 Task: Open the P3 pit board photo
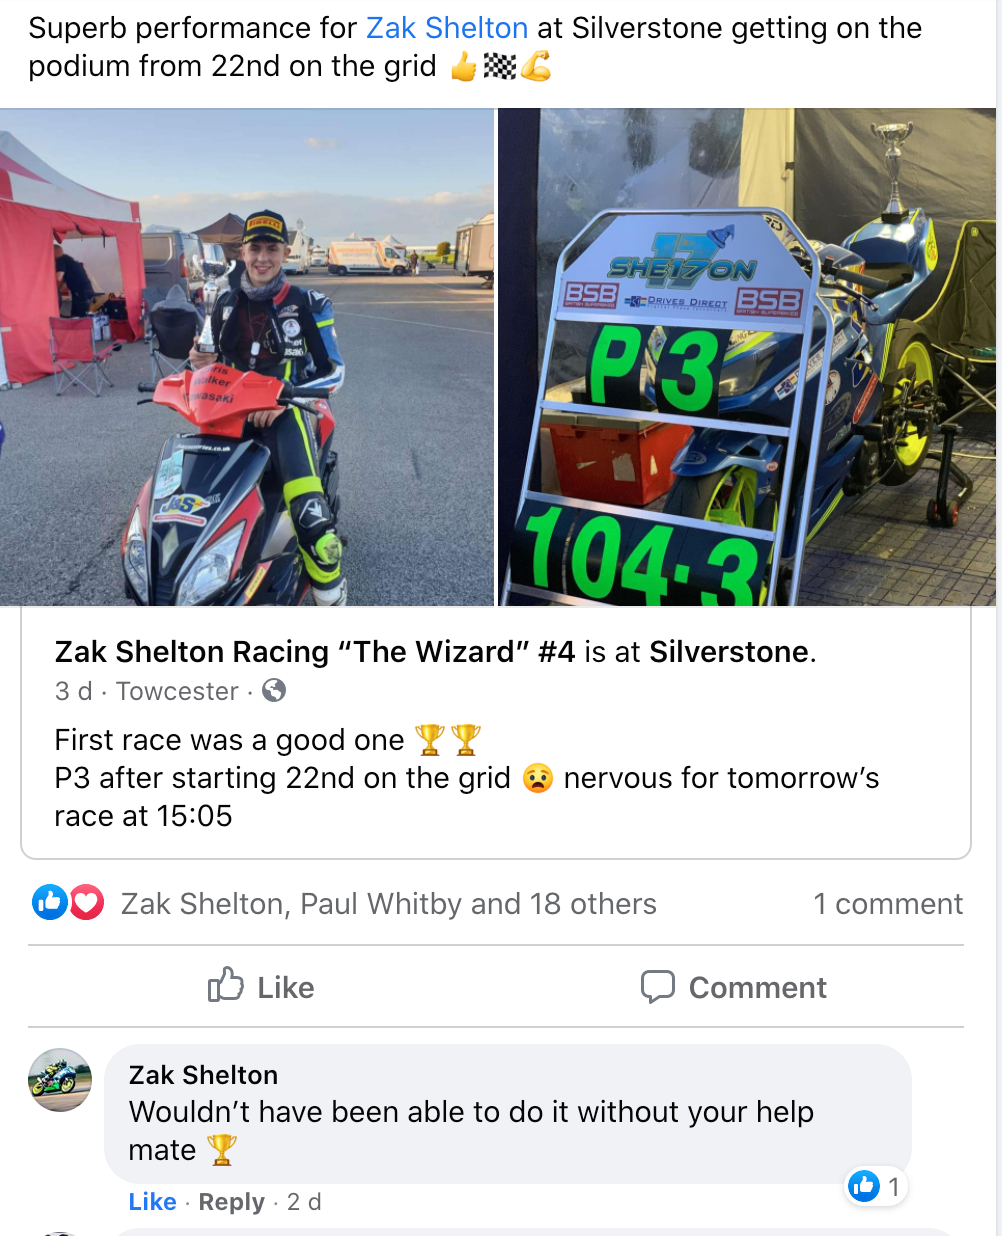click(747, 357)
